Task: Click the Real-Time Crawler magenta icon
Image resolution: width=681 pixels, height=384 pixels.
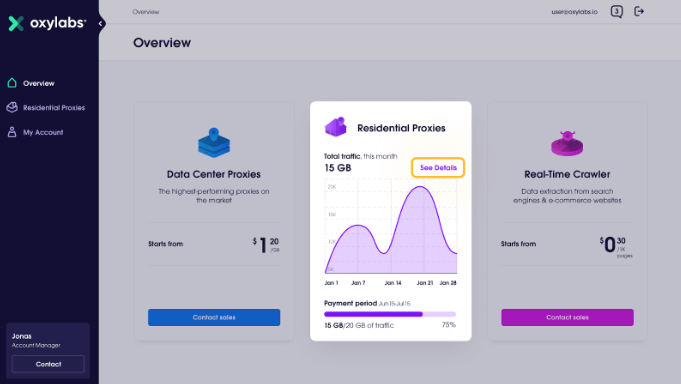Action: click(x=567, y=143)
